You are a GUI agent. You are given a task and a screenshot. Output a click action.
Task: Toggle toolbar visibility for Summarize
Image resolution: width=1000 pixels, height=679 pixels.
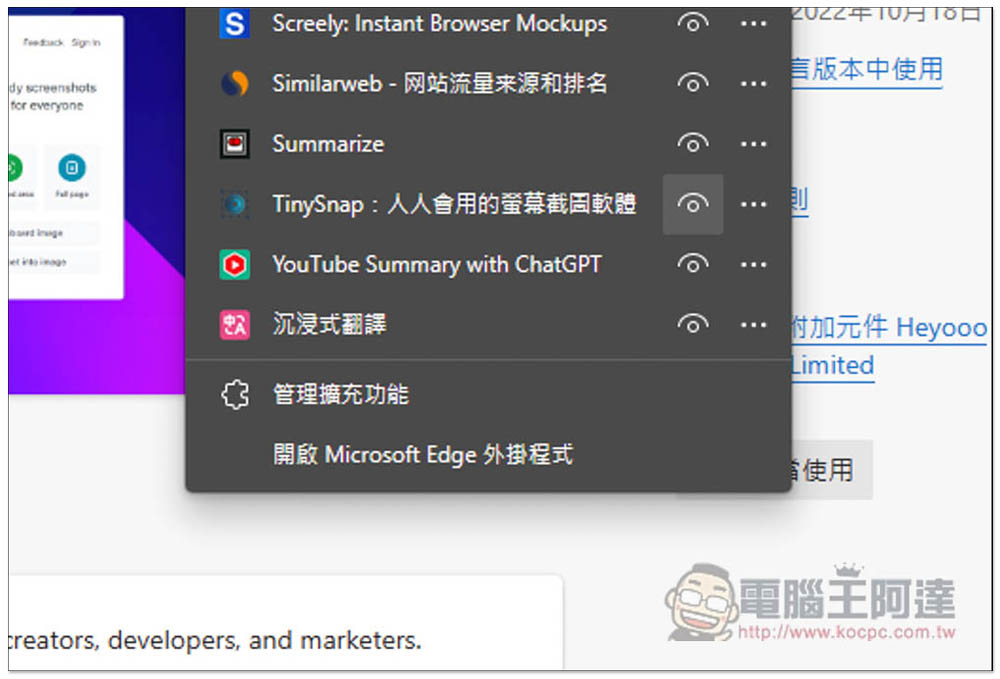click(x=693, y=143)
